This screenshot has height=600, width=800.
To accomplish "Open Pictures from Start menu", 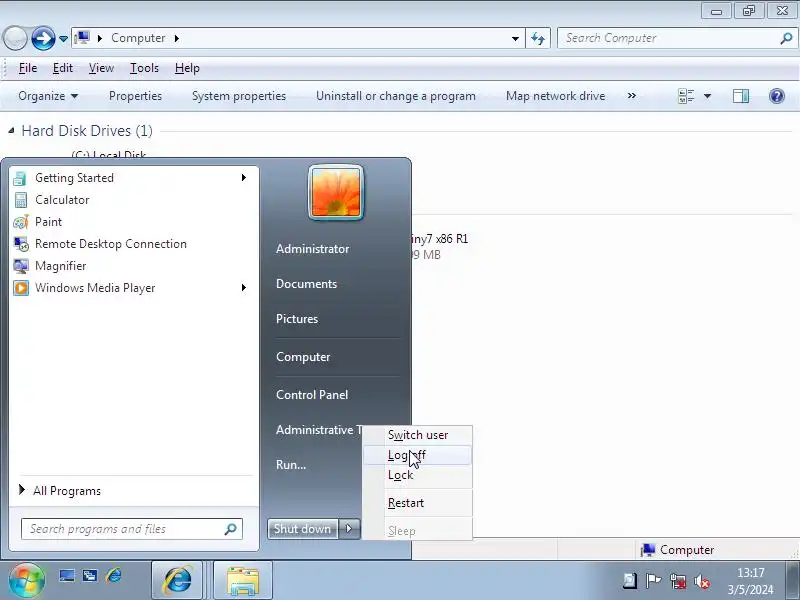I will 297,318.
